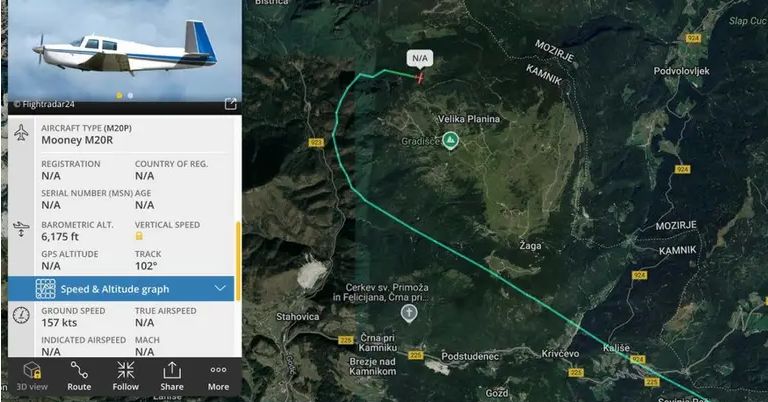The width and height of the screenshot is (768, 402).
Task: Switch to the second photo carousel dot
Action: pos(130,95)
